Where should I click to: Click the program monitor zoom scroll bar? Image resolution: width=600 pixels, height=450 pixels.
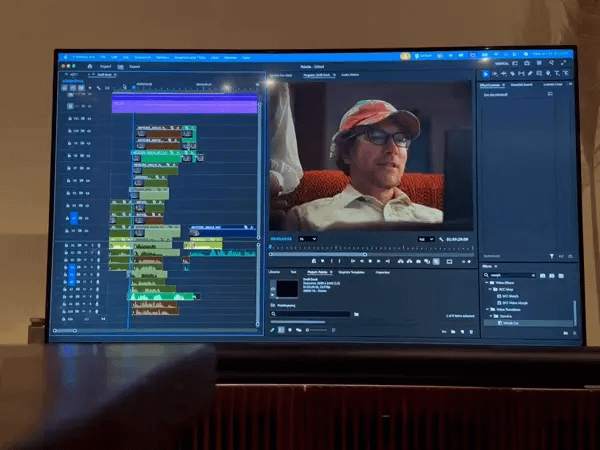point(318,254)
